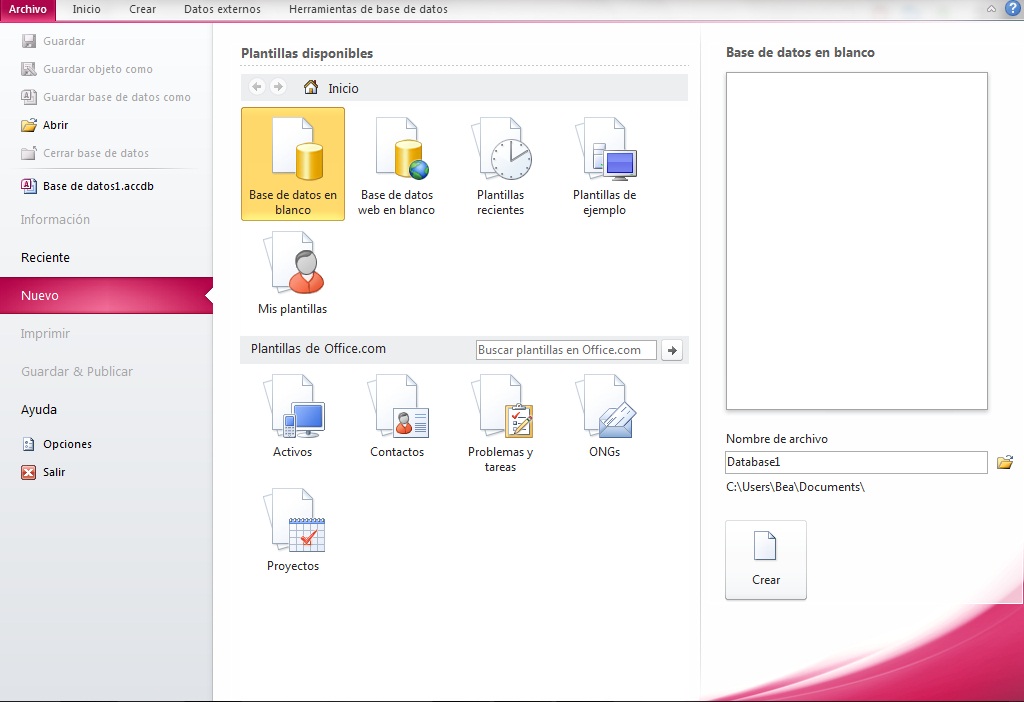Click the Buscar plantillas en Office.com field
Viewport: 1024px width, 702px height.
coord(566,350)
